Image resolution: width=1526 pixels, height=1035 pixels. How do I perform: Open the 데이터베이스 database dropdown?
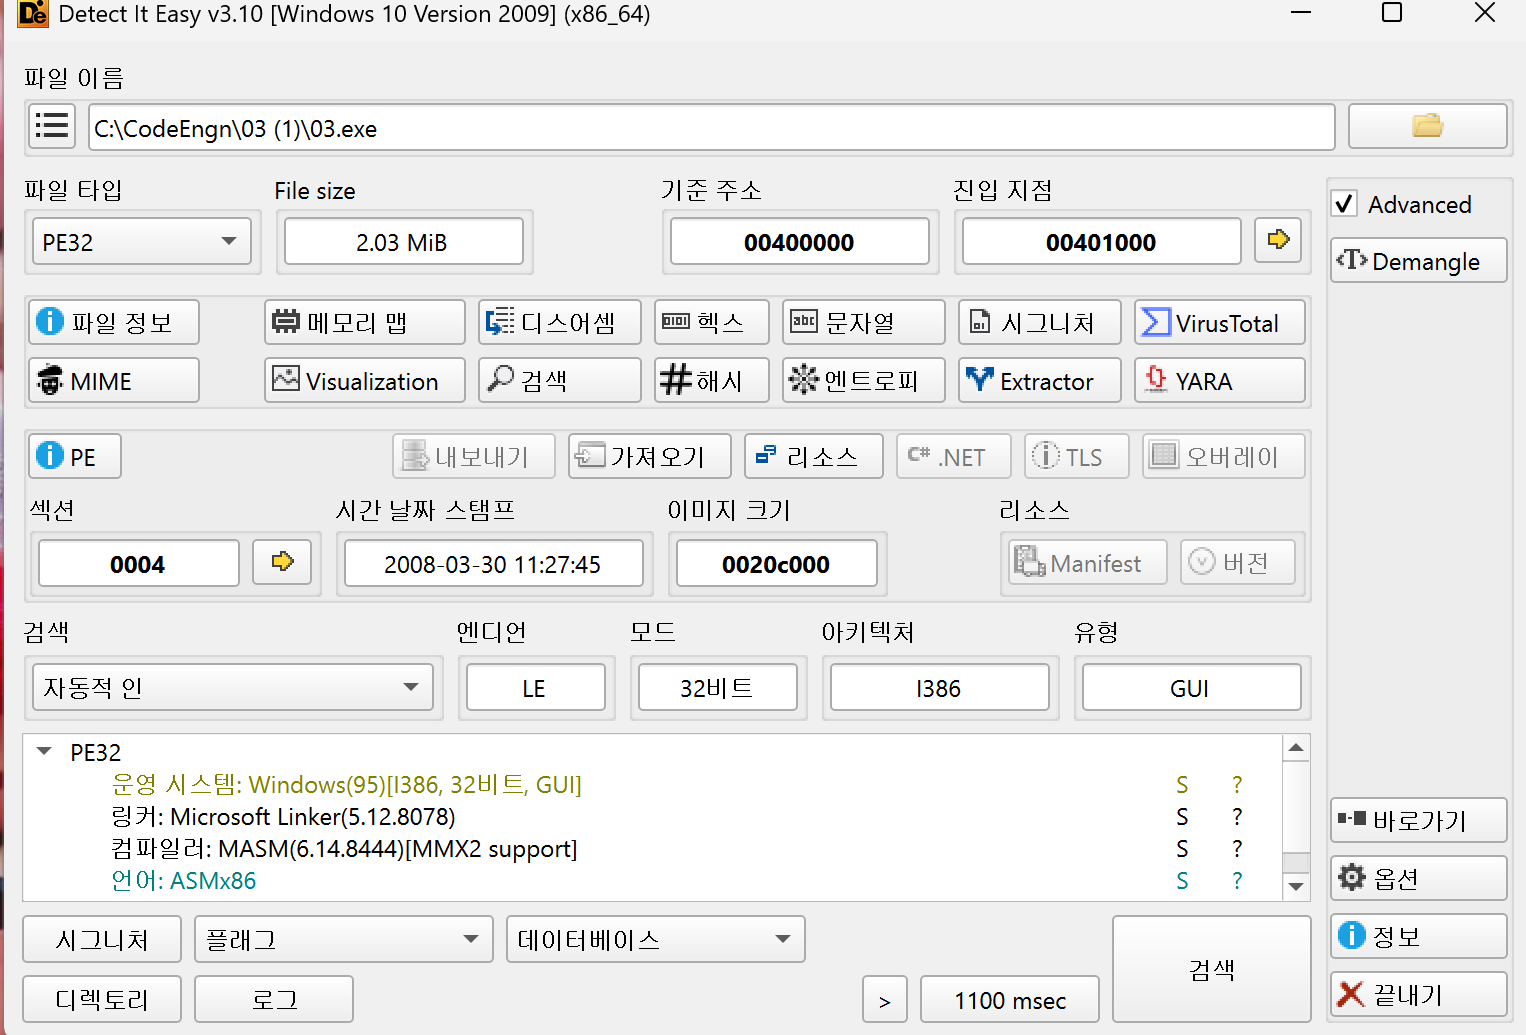click(656, 939)
